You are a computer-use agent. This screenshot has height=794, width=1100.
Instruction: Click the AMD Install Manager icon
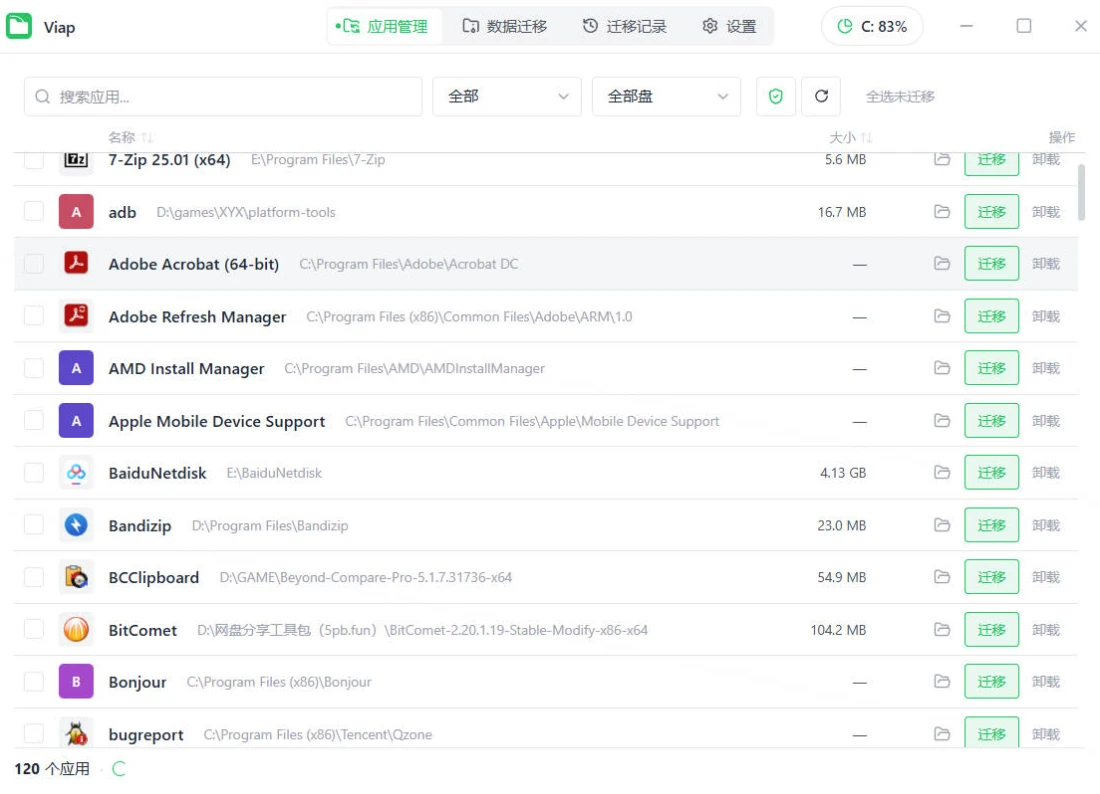[x=76, y=368]
